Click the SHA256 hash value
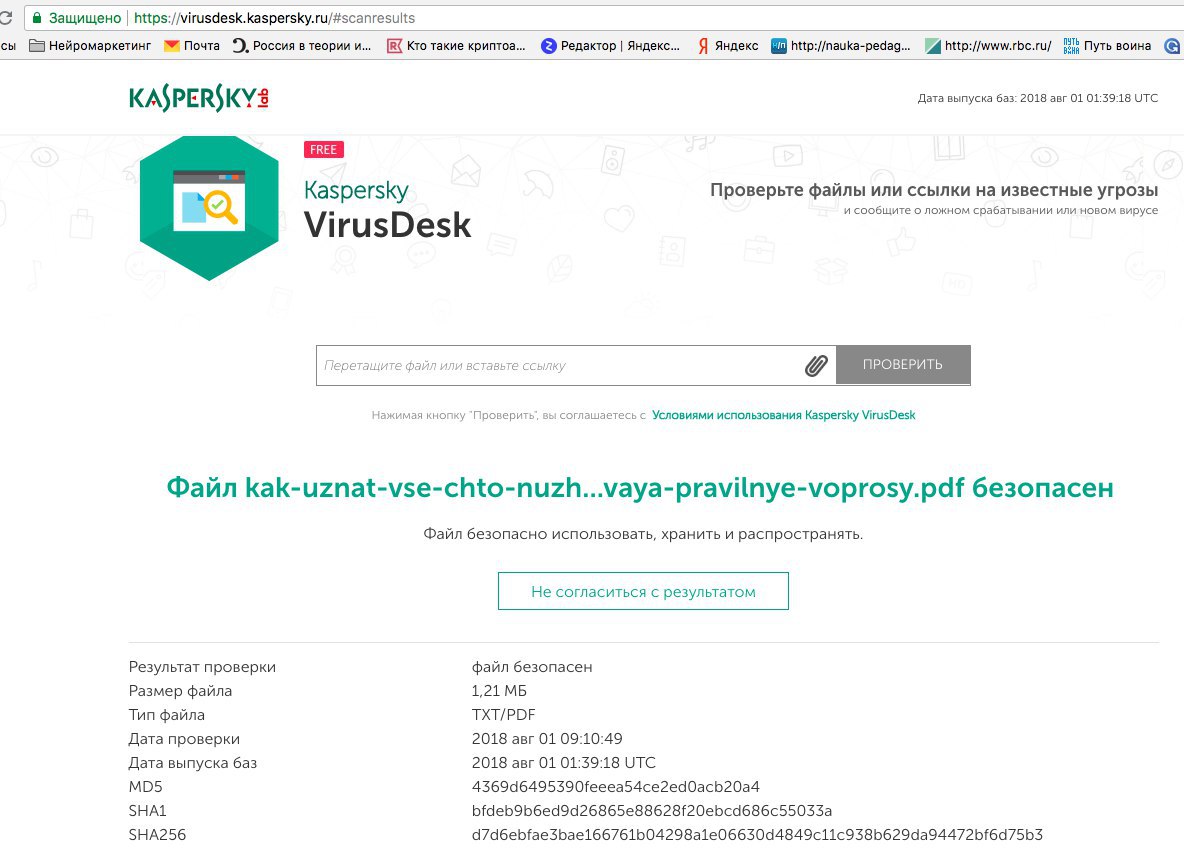Image resolution: width=1184 pixels, height=863 pixels. [x=757, y=835]
